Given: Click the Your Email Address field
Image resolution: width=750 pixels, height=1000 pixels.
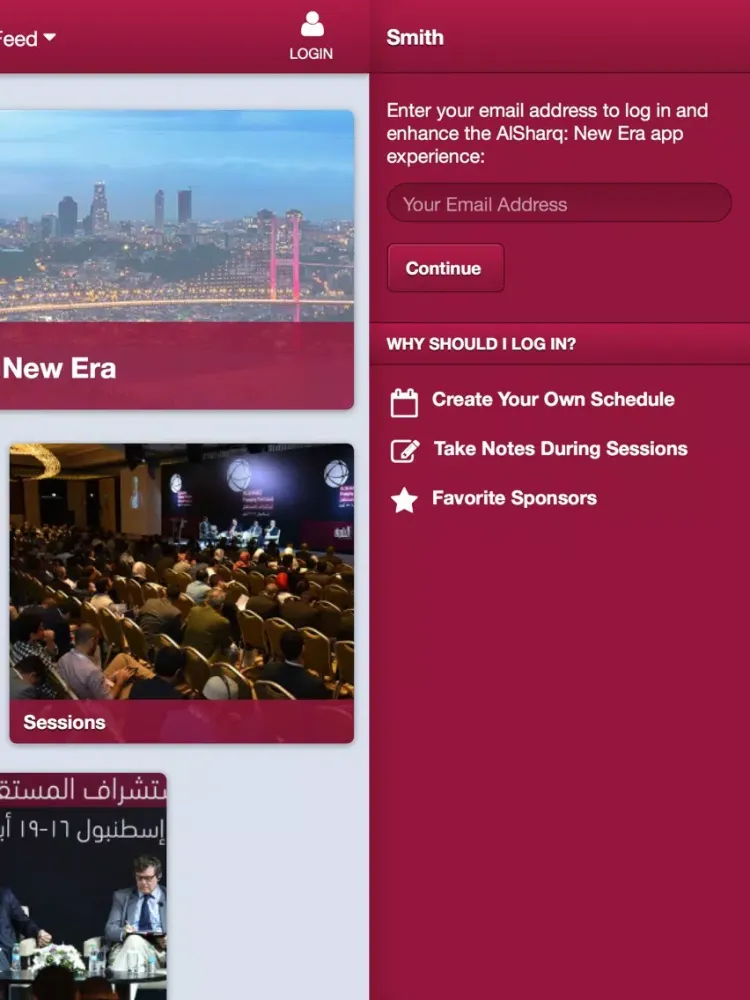Looking at the screenshot, I should click(559, 203).
